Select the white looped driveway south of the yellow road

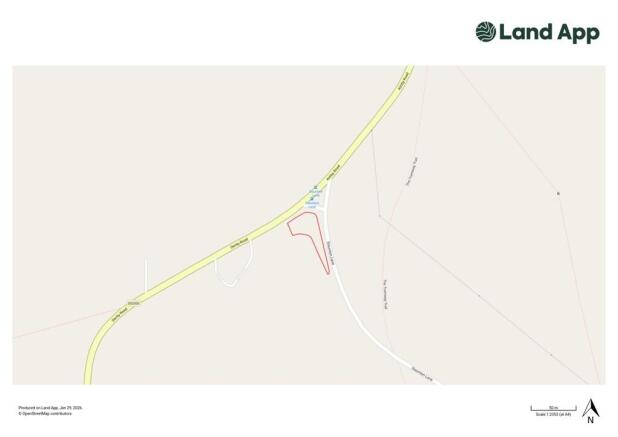tap(234, 263)
